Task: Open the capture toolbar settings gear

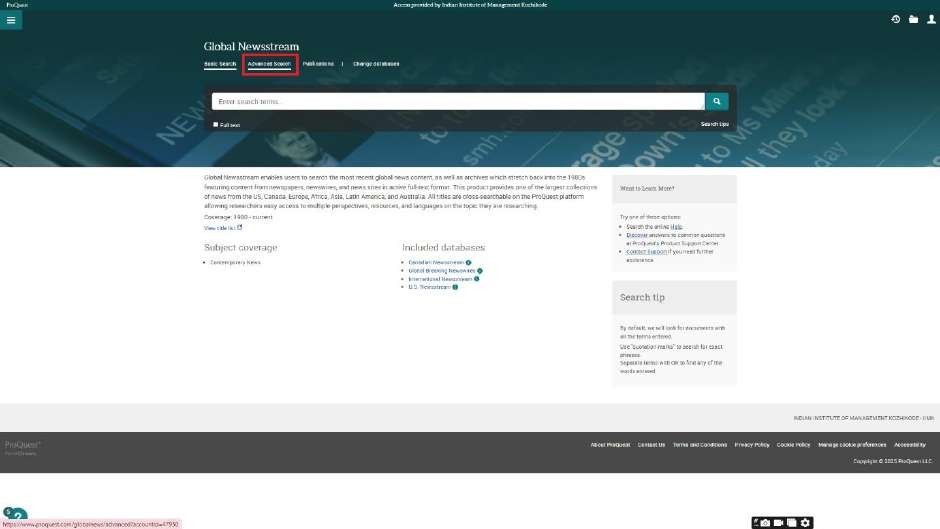Action: tap(805, 522)
